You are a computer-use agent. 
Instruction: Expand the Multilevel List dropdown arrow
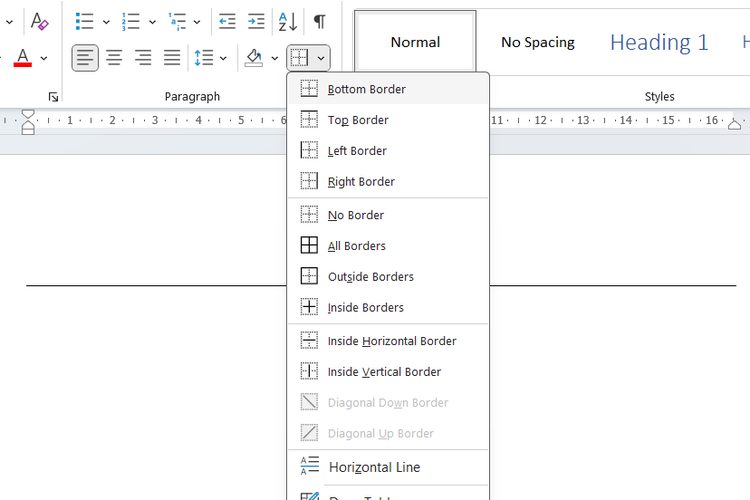click(x=197, y=22)
